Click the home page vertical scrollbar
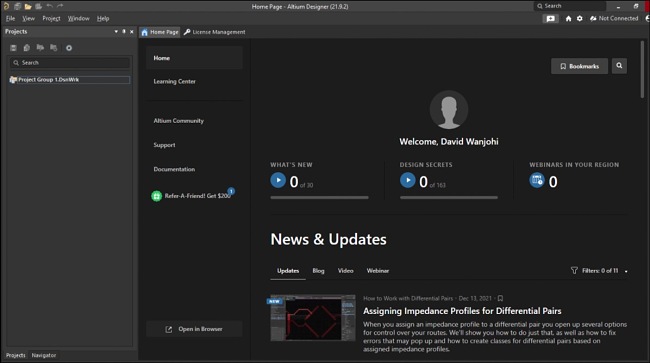 (643, 69)
